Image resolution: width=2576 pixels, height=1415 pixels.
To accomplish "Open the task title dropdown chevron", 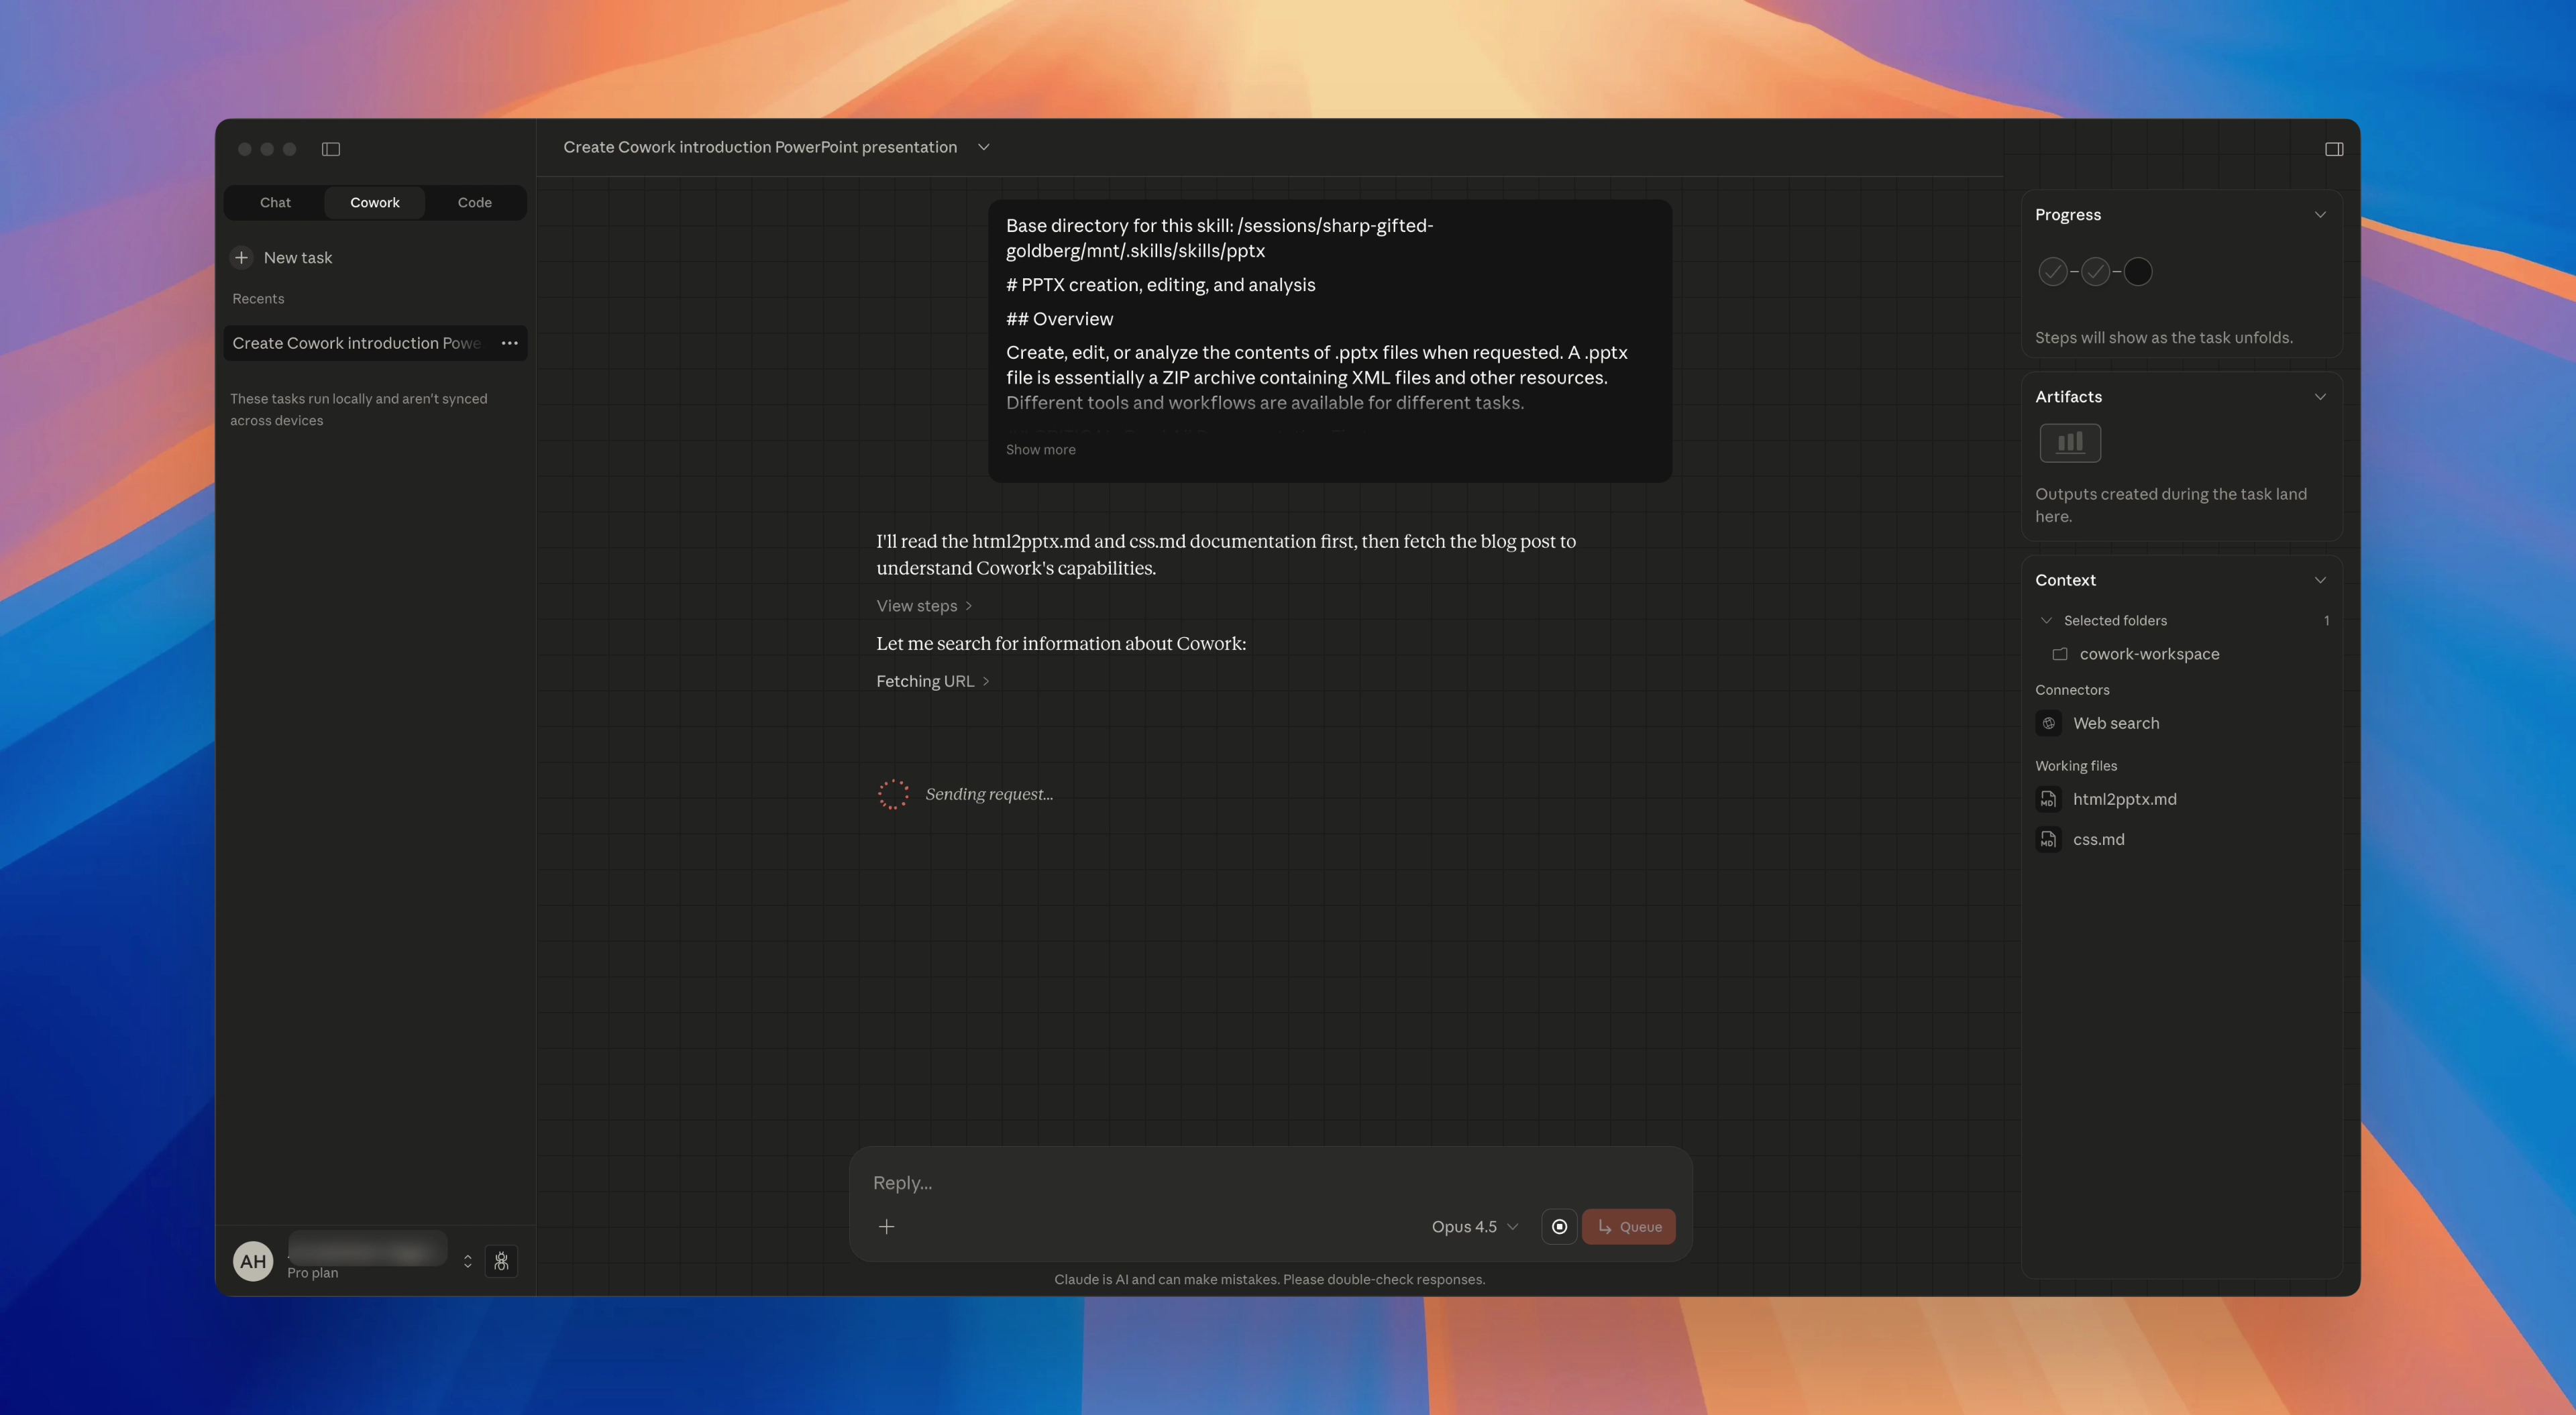I will 984,147.
